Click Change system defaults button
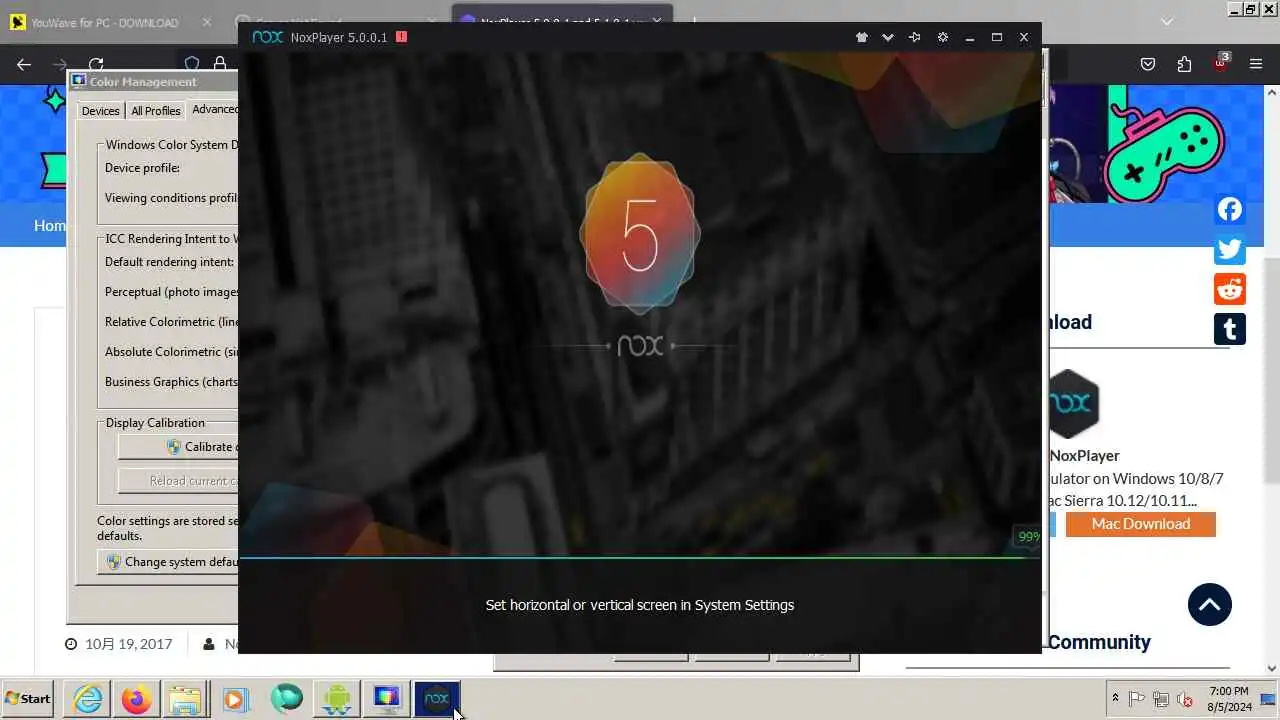The image size is (1280, 720). coord(168,562)
